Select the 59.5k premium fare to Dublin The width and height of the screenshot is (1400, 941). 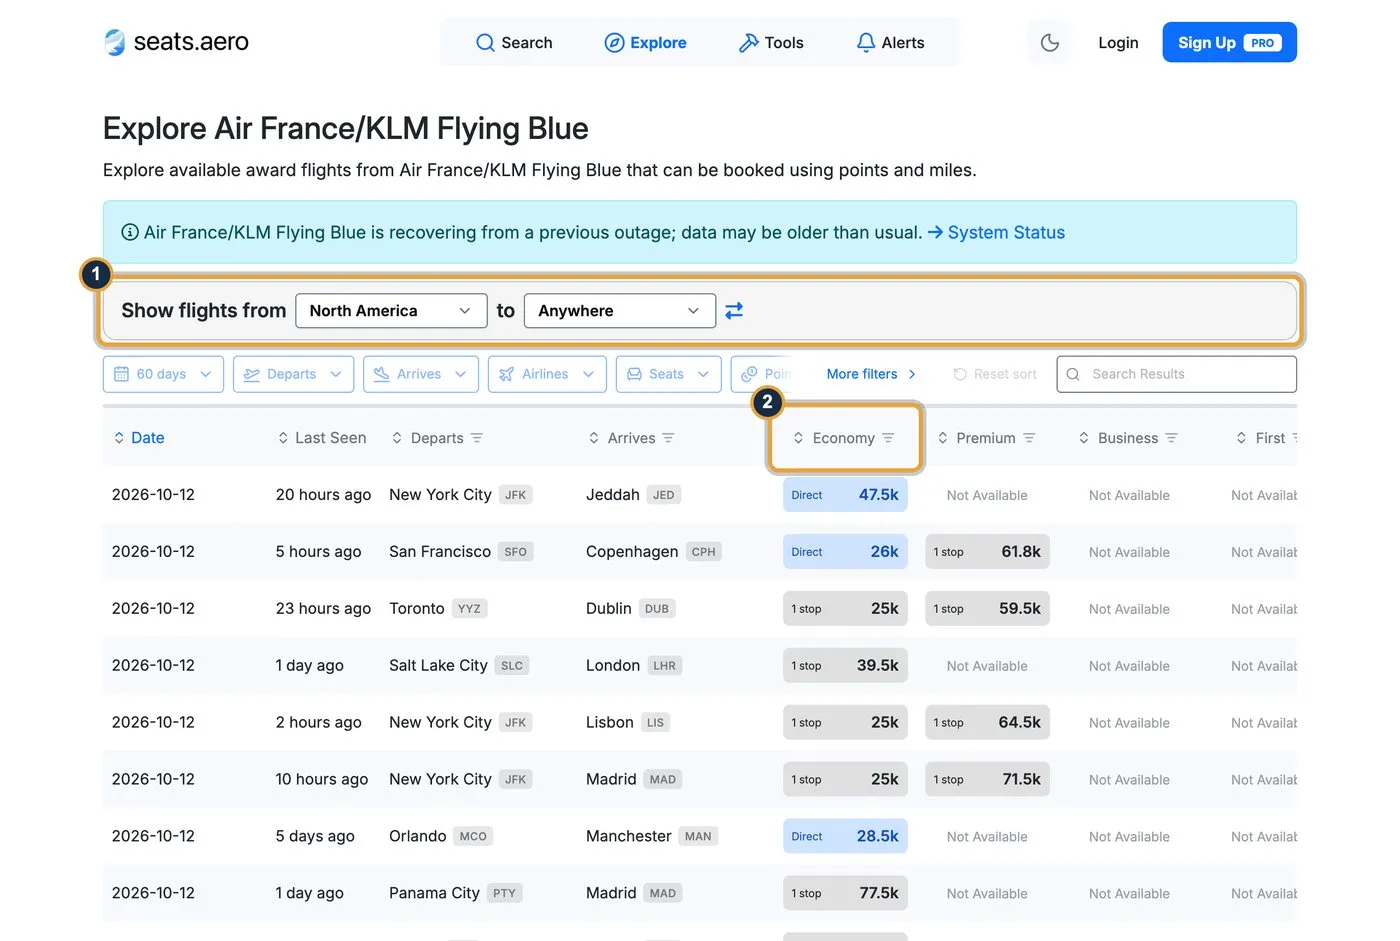tap(987, 609)
